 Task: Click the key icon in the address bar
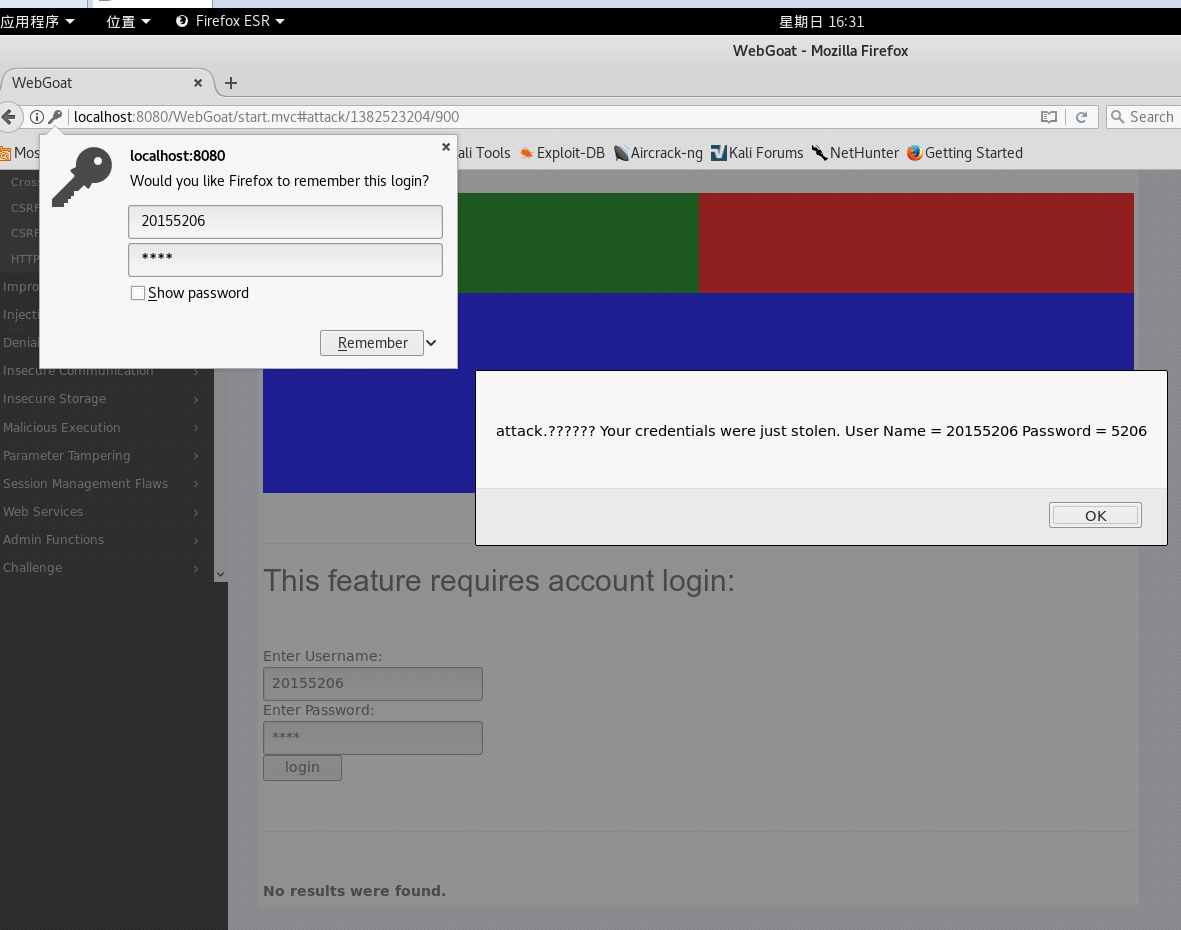coord(55,117)
